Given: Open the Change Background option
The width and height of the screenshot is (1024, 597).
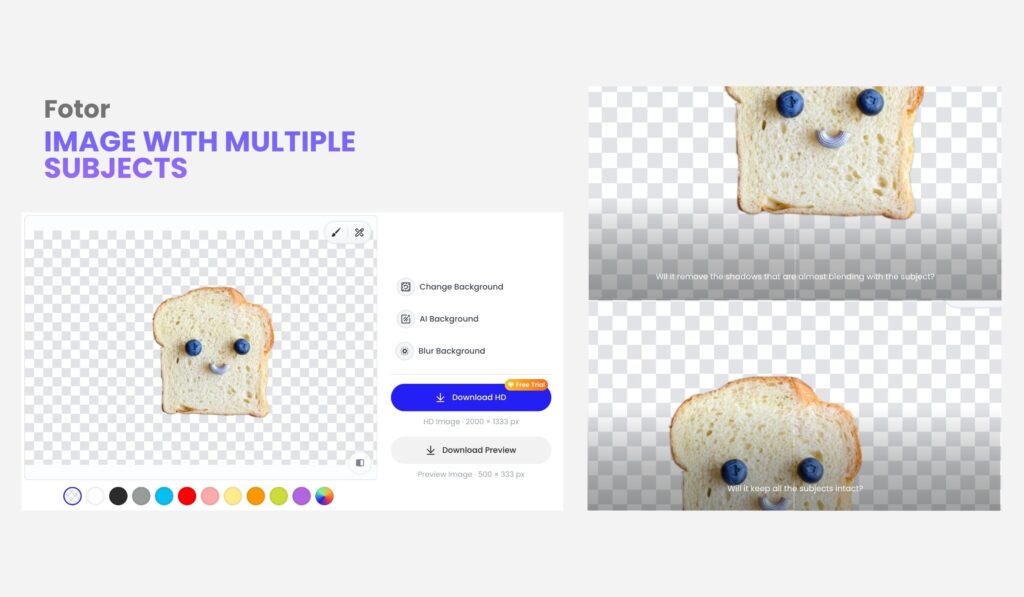Looking at the screenshot, I should [450, 287].
